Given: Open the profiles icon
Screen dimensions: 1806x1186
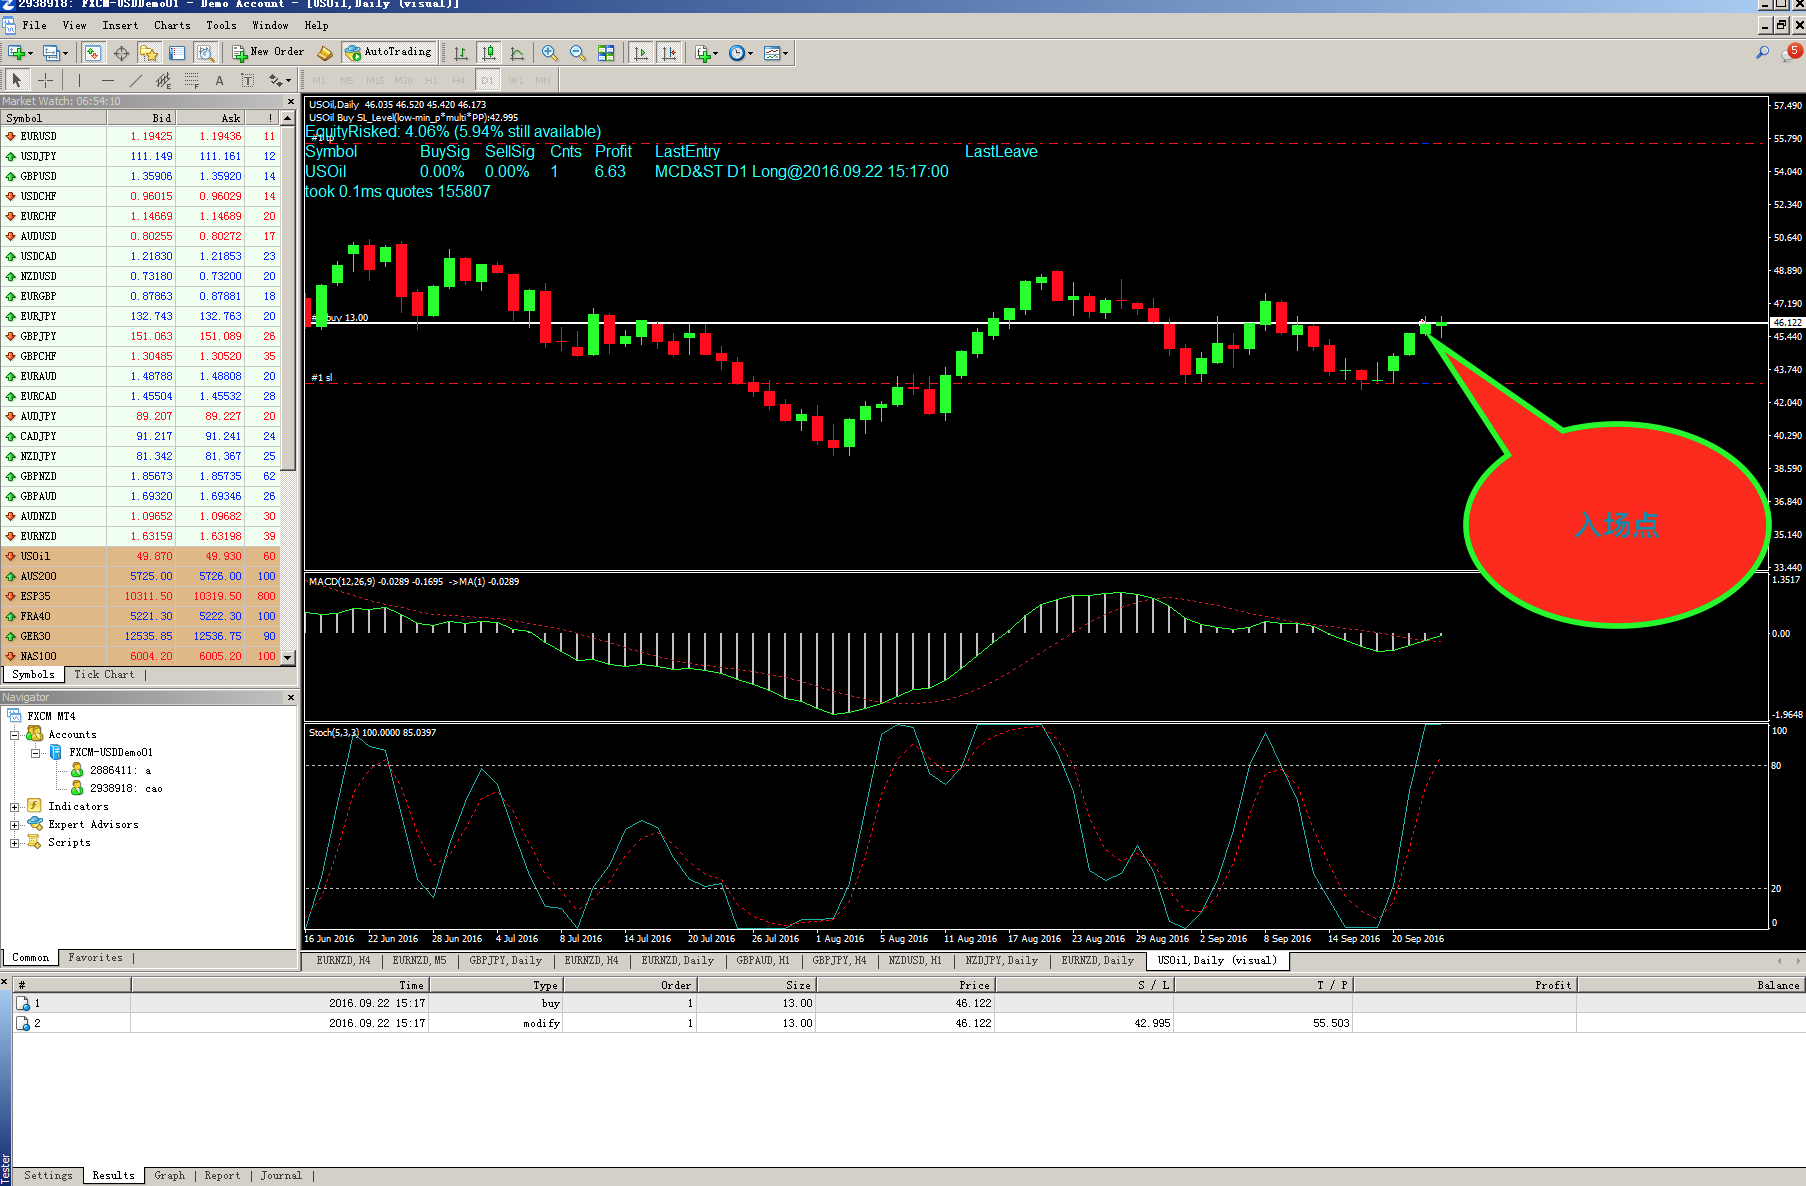Looking at the screenshot, I should [55, 53].
